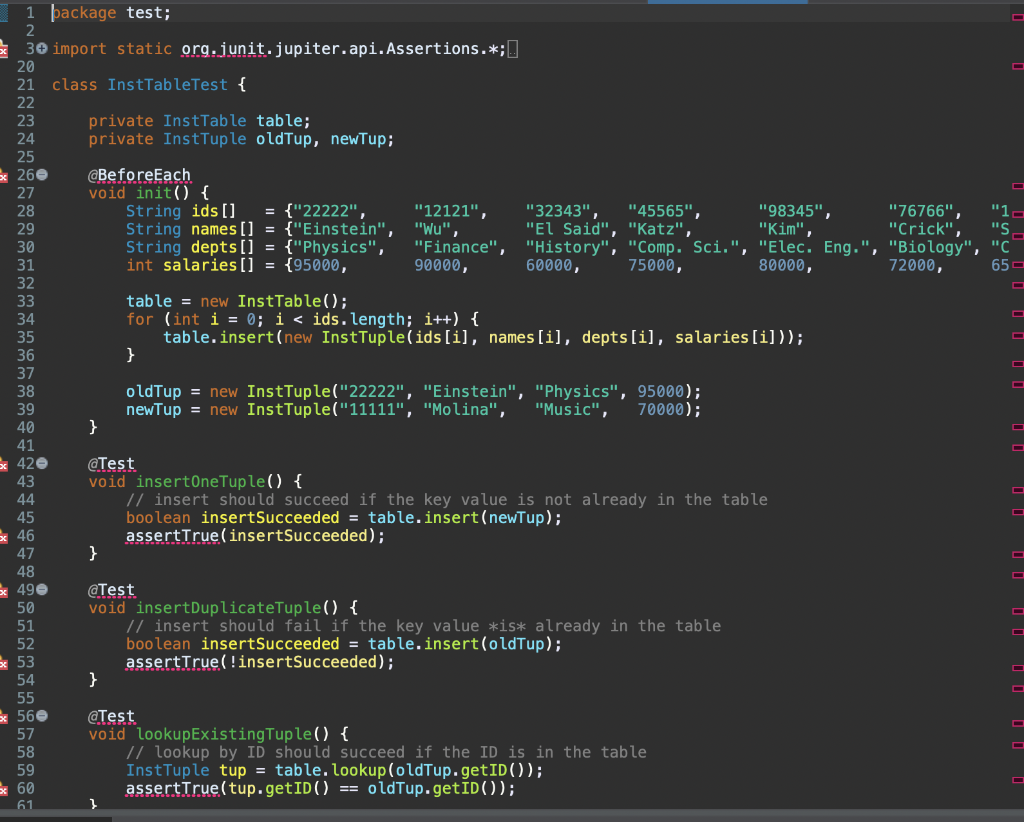Image resolution: width=1024 pixels, height=822 pixels.
Task: Click error marker on line 60 assertTrue
Action: coord(3,789)
